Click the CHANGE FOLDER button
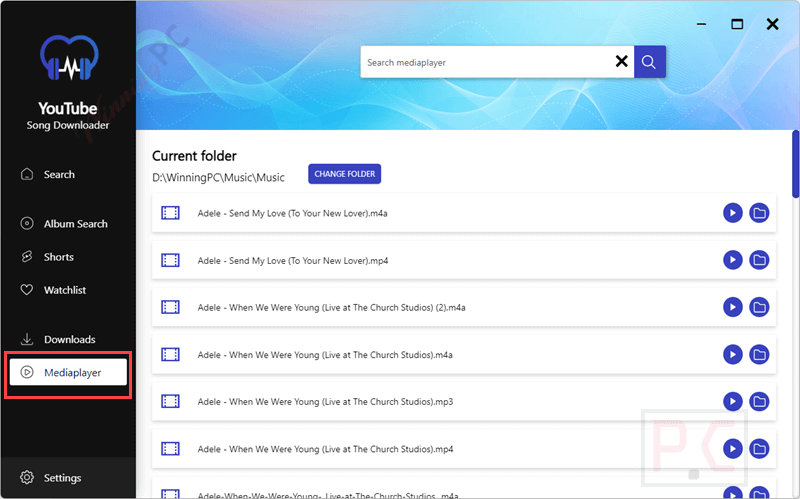The image size is (800, 499). point(344,174)
